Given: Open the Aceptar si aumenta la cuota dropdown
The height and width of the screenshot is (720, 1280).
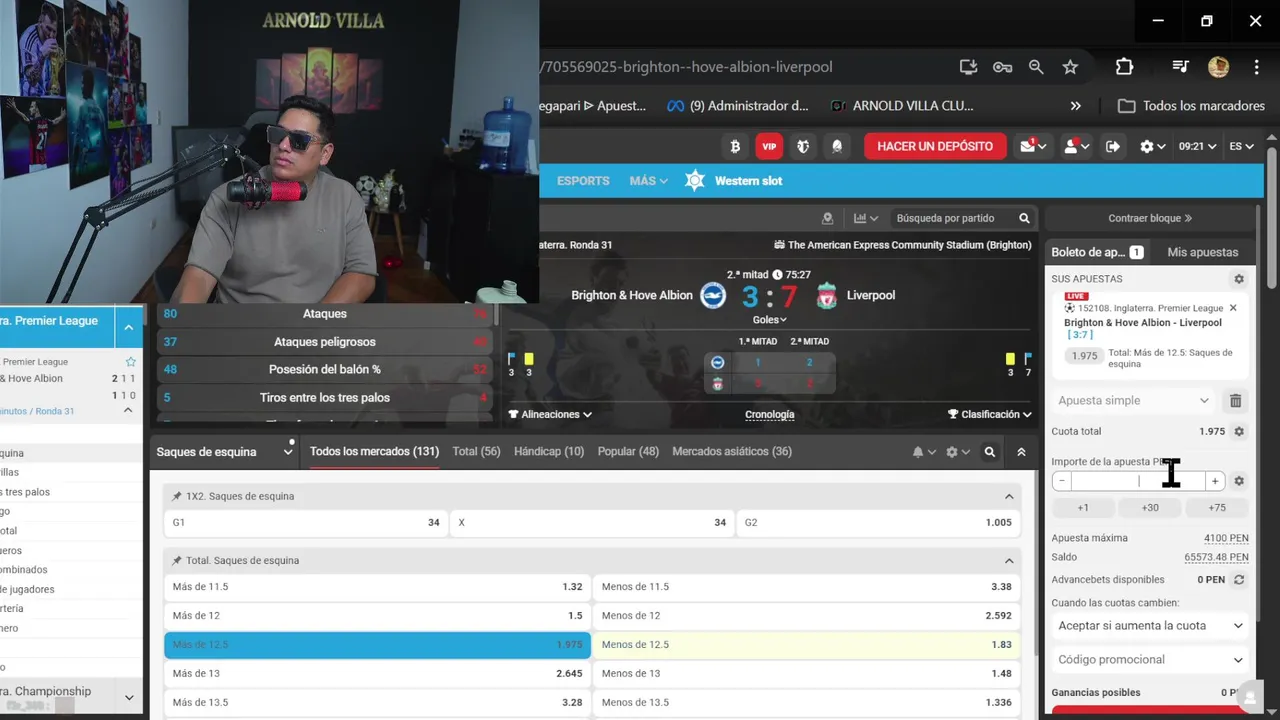Looking at the screenshot, I should pos(1150,626).
